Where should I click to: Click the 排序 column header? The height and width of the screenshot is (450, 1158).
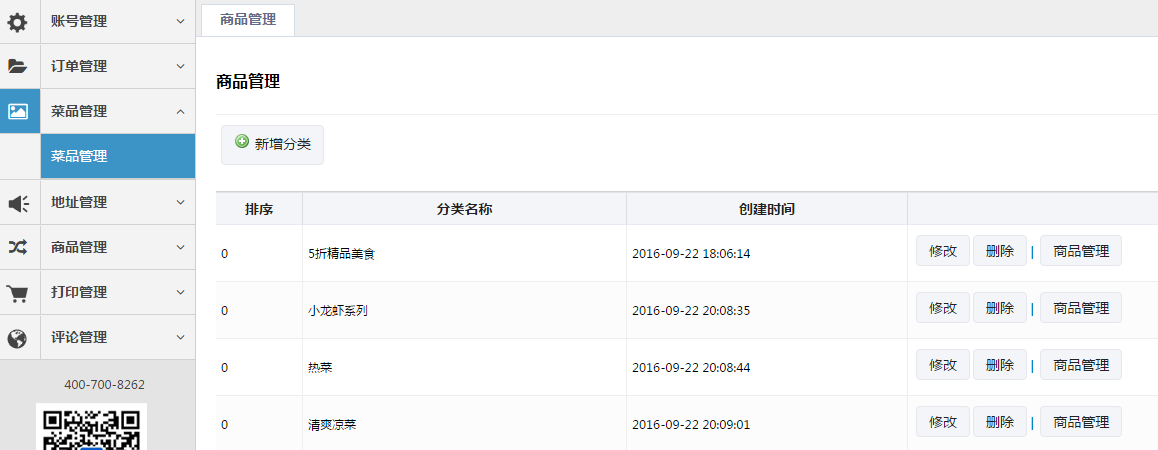pyautogui.click(x=259, y=210)
